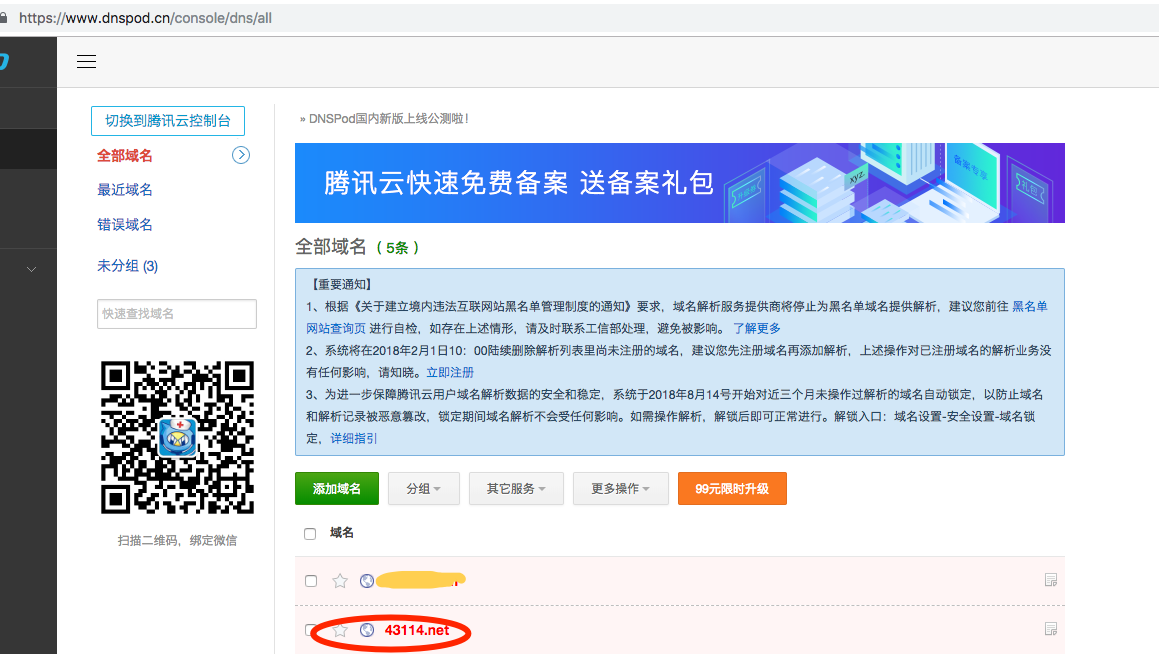This screenshot has width=1159, height=654.
Task: Select 错误域名 in the sidebar
Action: coord(125,225)
